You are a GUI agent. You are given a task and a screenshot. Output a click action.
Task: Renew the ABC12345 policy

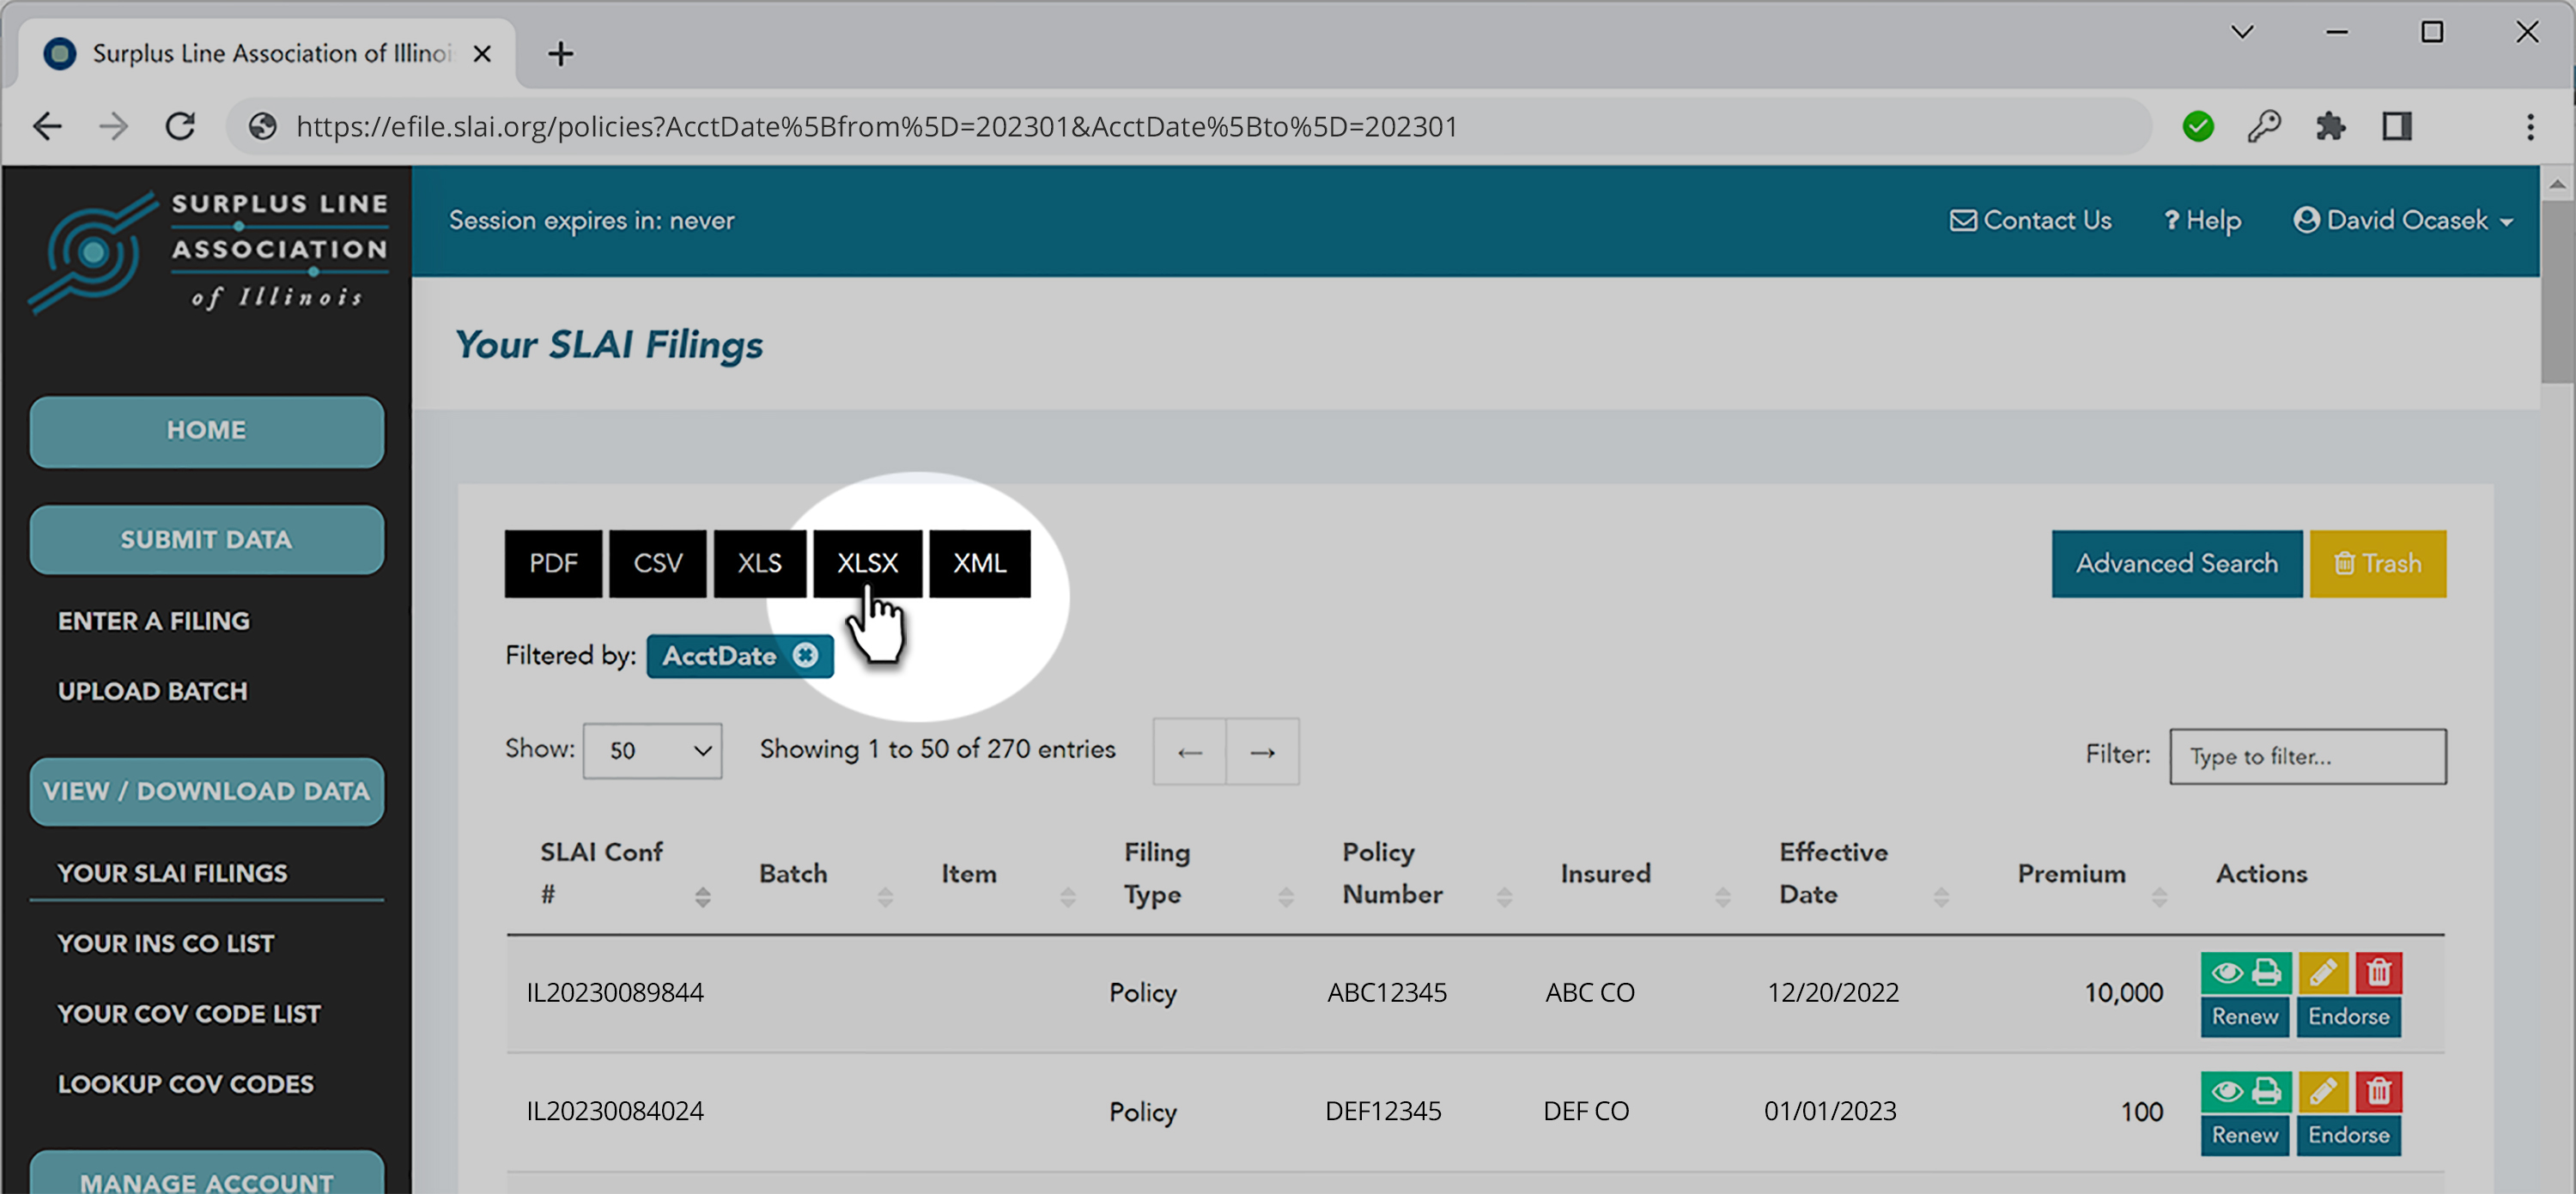click(2244, 1017)
